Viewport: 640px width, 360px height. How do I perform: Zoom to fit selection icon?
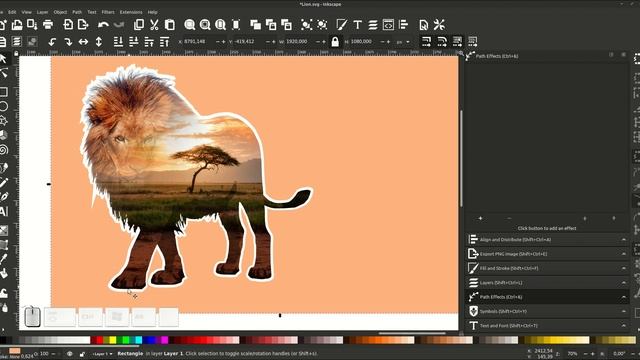(x=189, y=24)
